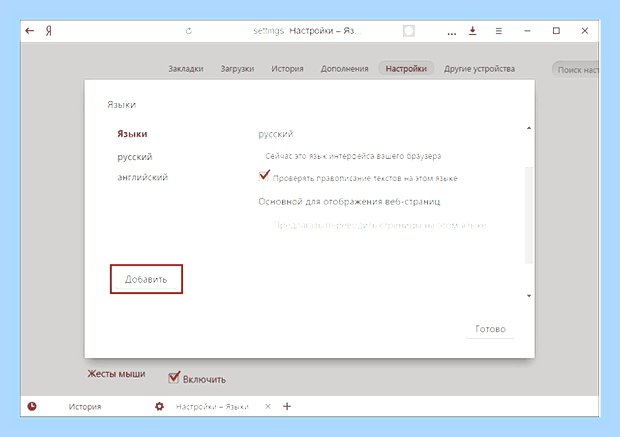This screenshot has height=437, width=620.
Task: Switch to the Дополнения tab
Action: [x=344, y=69]
